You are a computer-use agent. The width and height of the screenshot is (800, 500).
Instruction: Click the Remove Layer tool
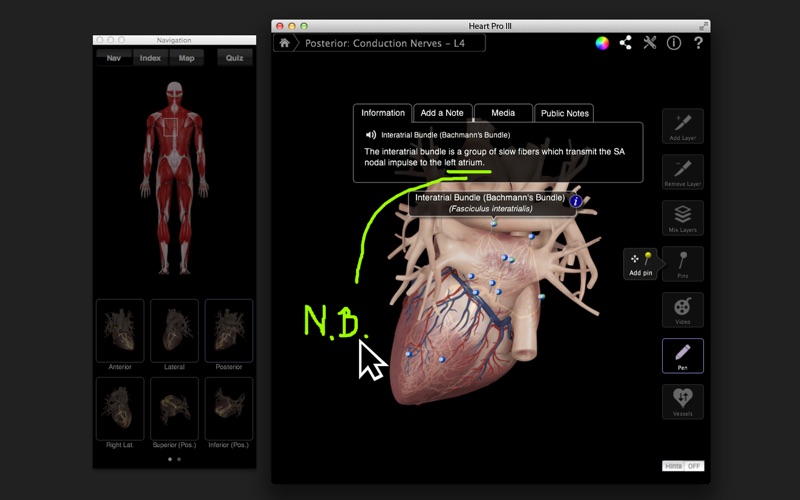tap(683, 172)
